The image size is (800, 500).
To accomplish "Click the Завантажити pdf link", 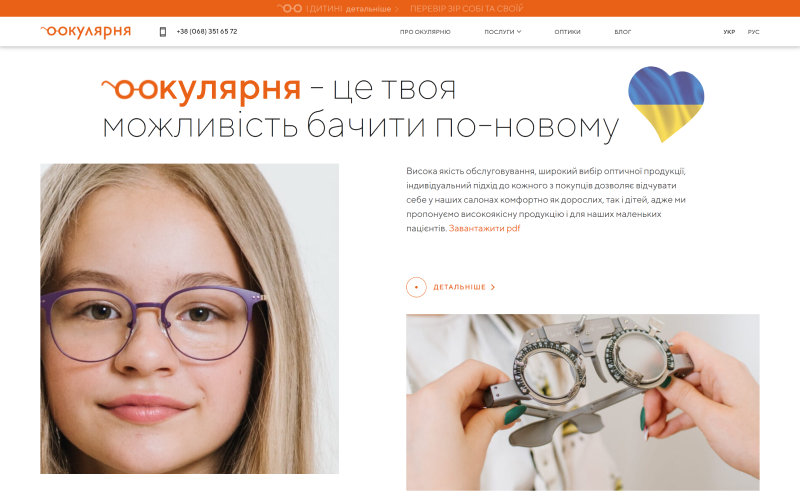I will [x=484, y=228].
